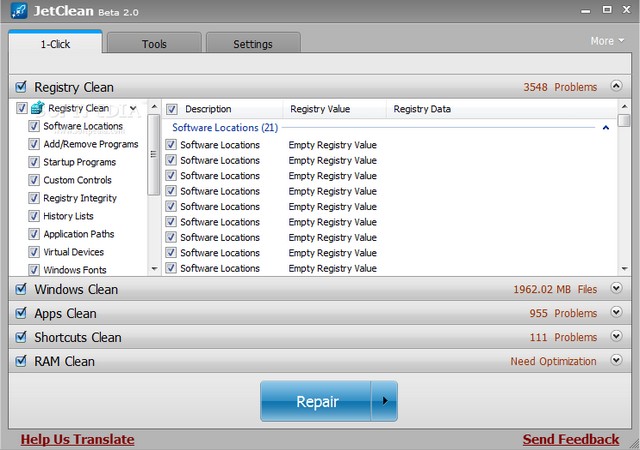
Task: Collapse Registry Clean section with round arrow icon
Action: tap(617, 87)
